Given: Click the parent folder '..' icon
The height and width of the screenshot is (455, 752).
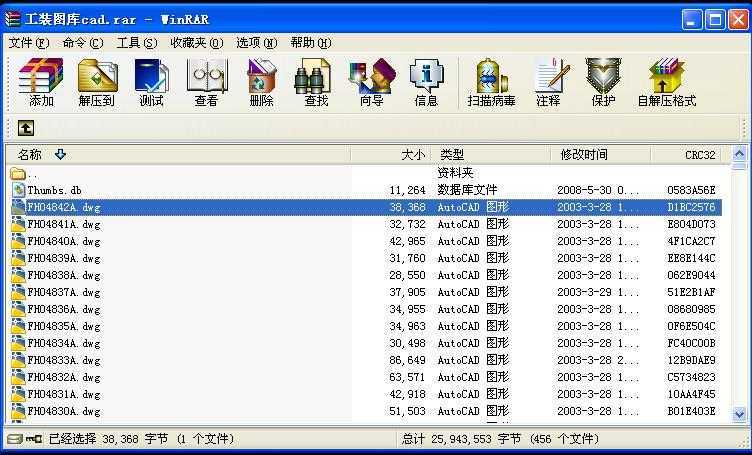Looking at the screenshot, I should tap(18, 173).
